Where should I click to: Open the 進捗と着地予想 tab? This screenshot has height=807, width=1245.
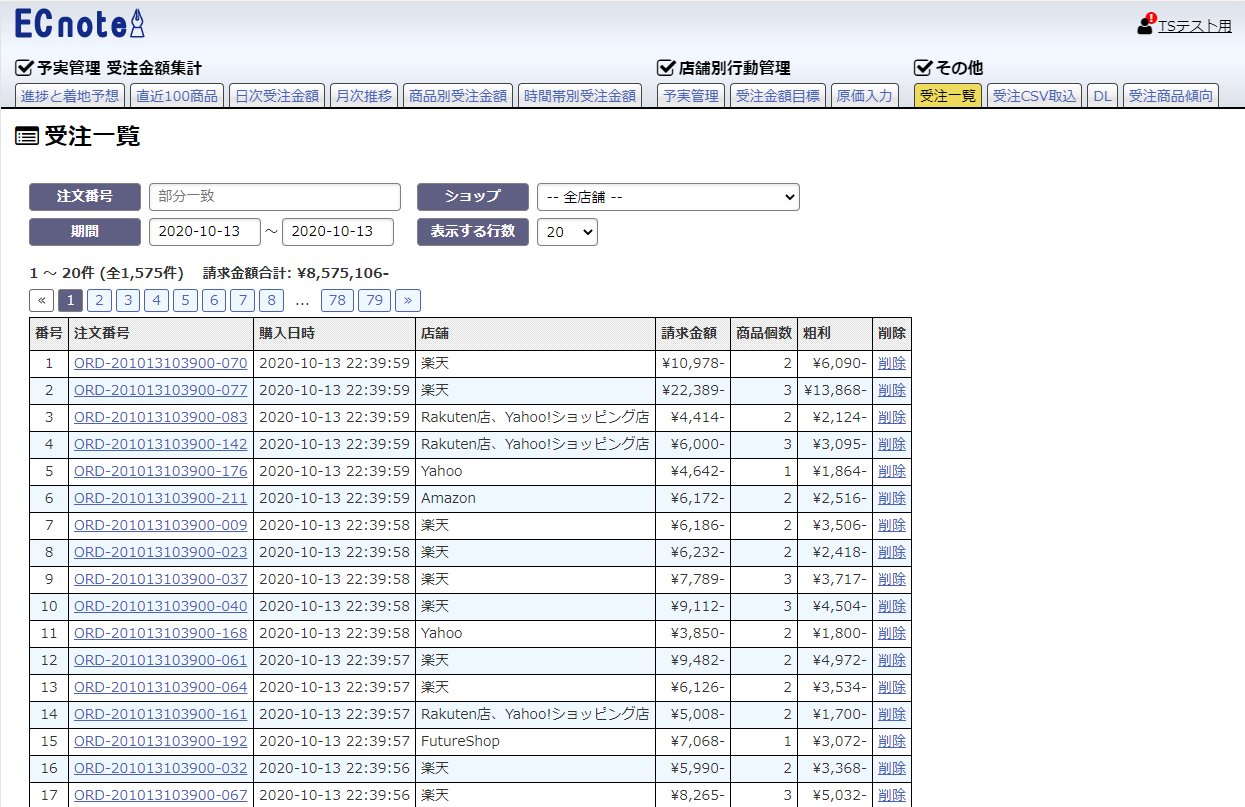pyautogui.click(x=70, y=96)
